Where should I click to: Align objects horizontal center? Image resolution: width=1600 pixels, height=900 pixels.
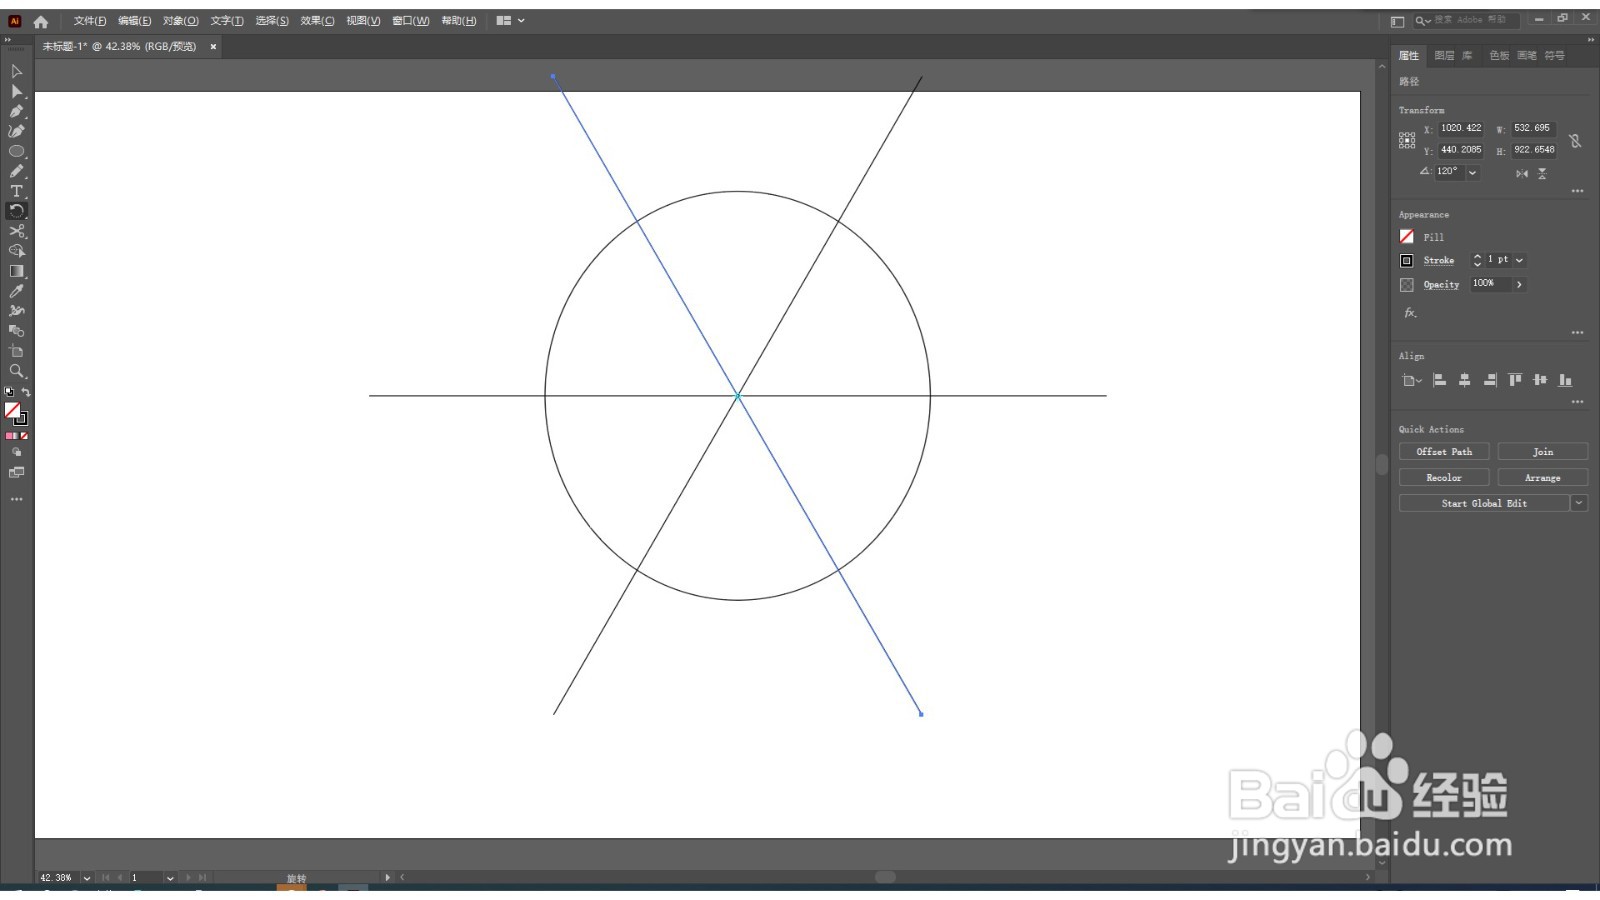[x=1465, y=380]
